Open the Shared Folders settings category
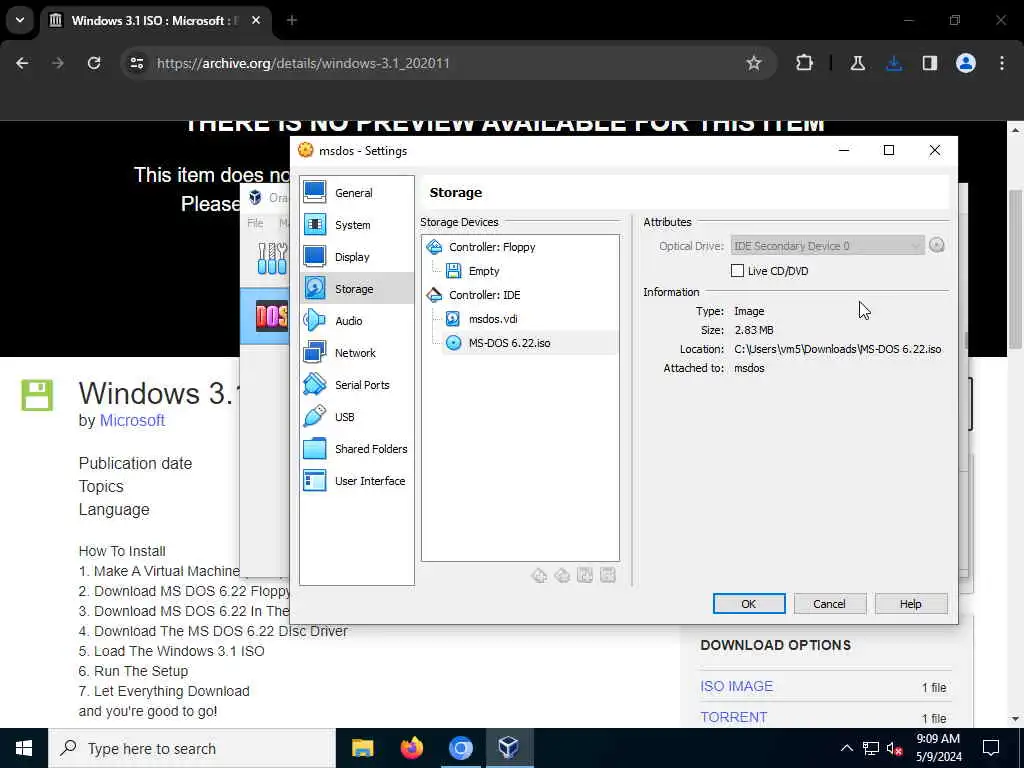This screenshot has height=768, width=1024. [357, 449]
